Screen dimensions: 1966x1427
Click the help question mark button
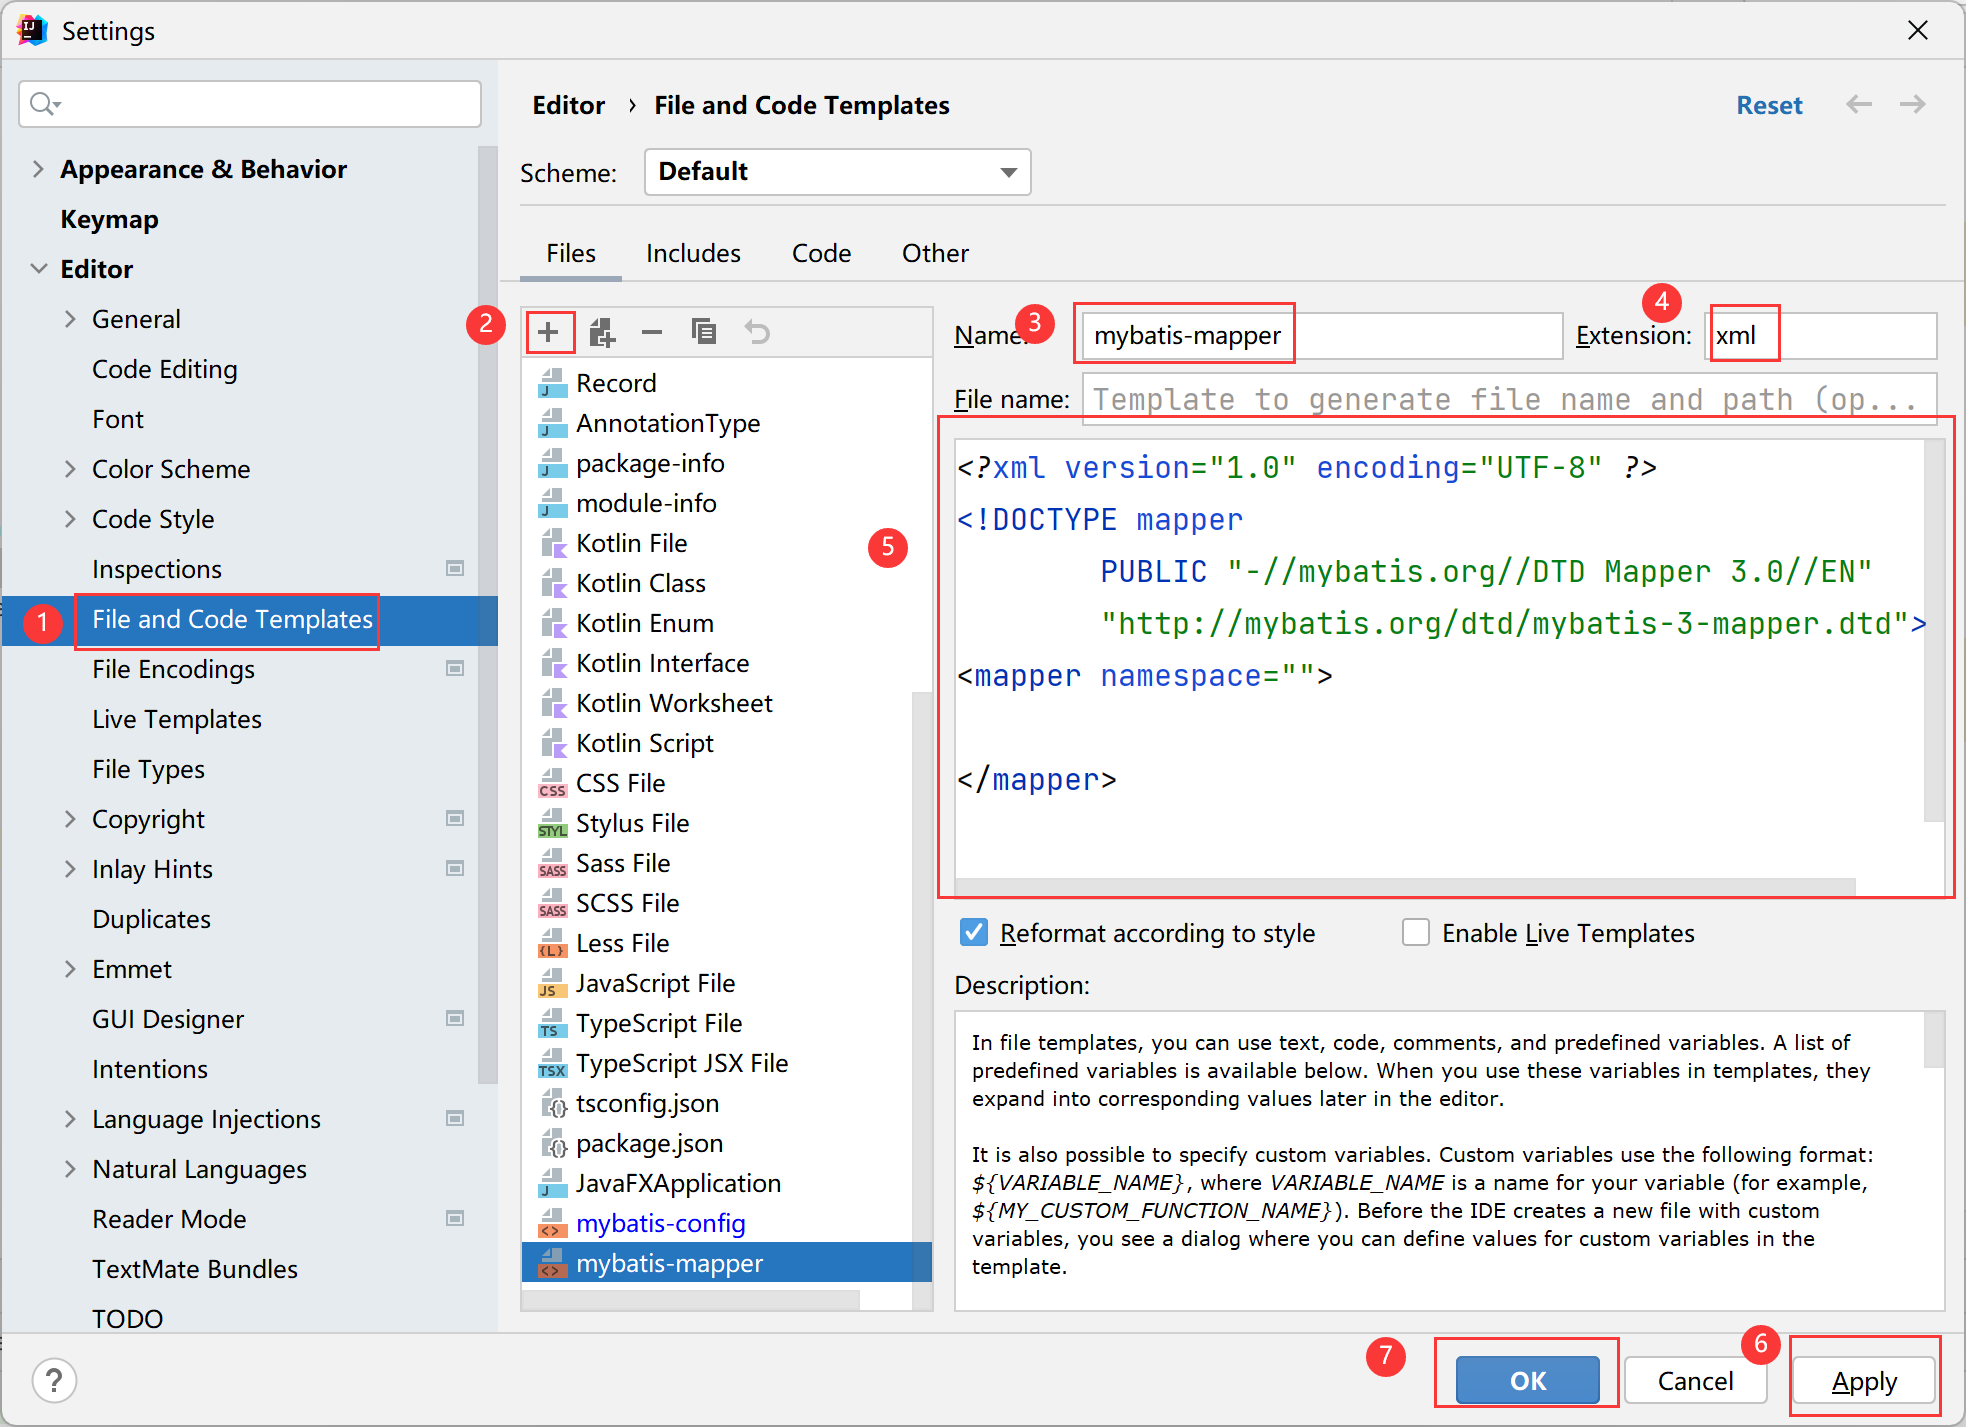pos(54,1381)
